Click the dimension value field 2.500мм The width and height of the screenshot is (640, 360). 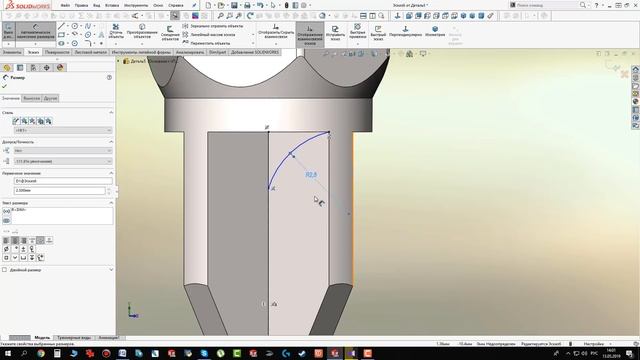(x=60, y=191)
